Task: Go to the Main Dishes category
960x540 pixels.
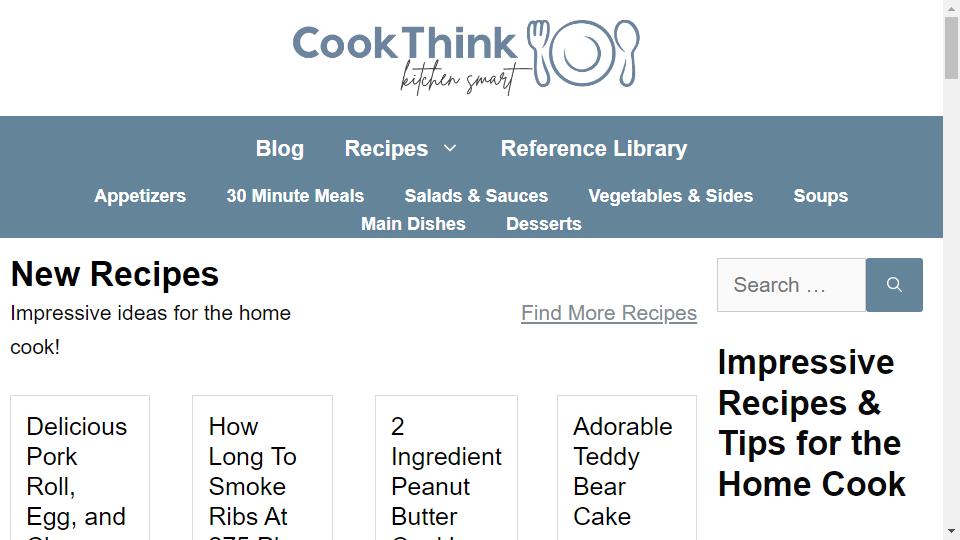Action: (x=413, y=224)
